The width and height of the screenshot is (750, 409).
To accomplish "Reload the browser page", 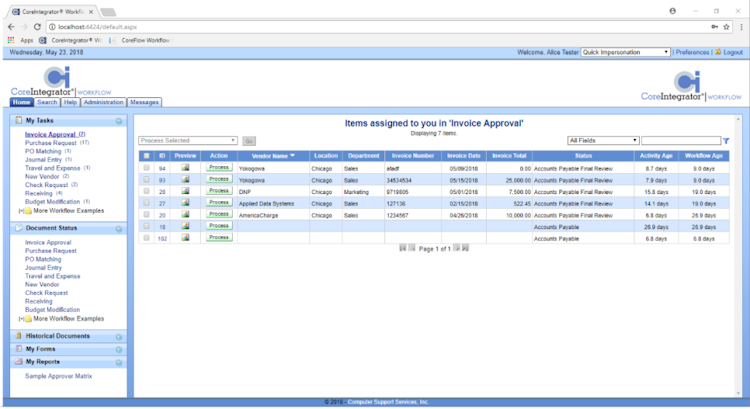I will [37, 27].
